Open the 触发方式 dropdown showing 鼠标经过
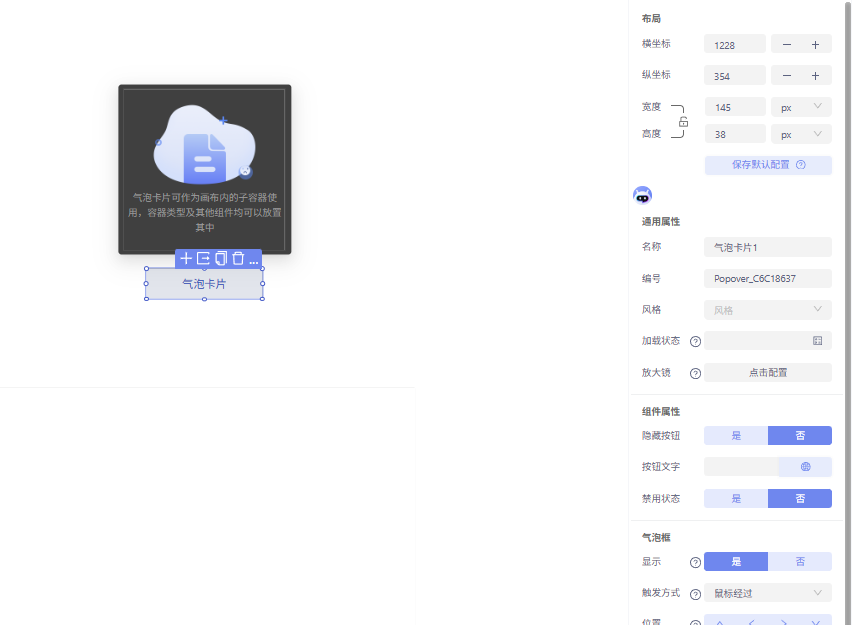Image resolution: width=852 pixels, height=625 pixels. [x=768, y=593]
